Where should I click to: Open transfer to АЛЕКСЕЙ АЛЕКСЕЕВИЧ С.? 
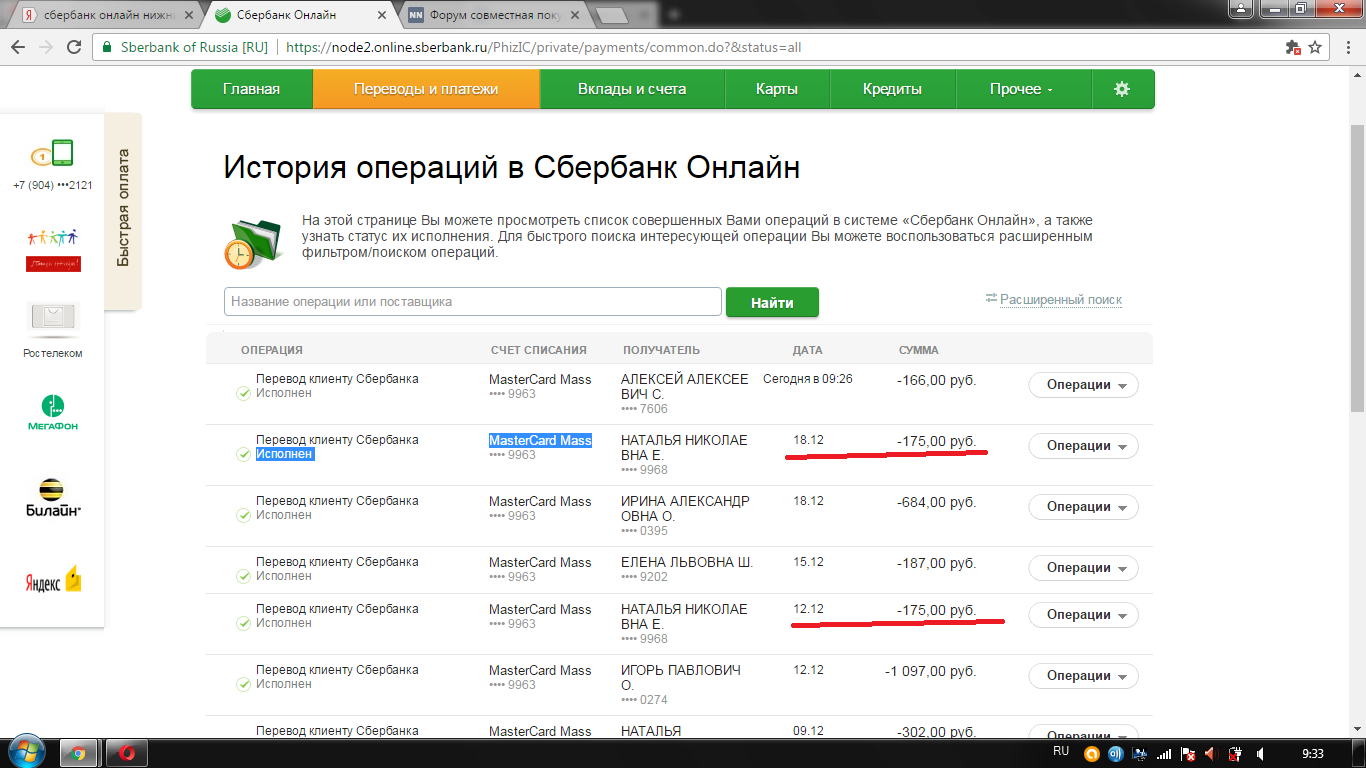684,386
